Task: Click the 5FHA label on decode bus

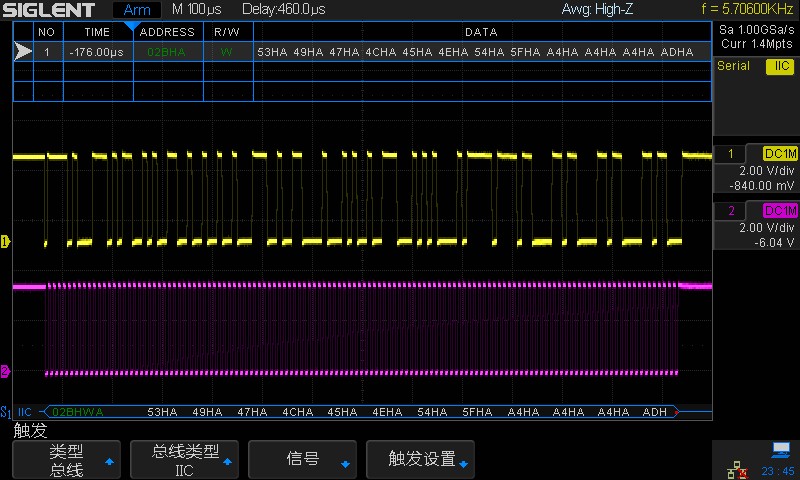Action: point(478,412)
